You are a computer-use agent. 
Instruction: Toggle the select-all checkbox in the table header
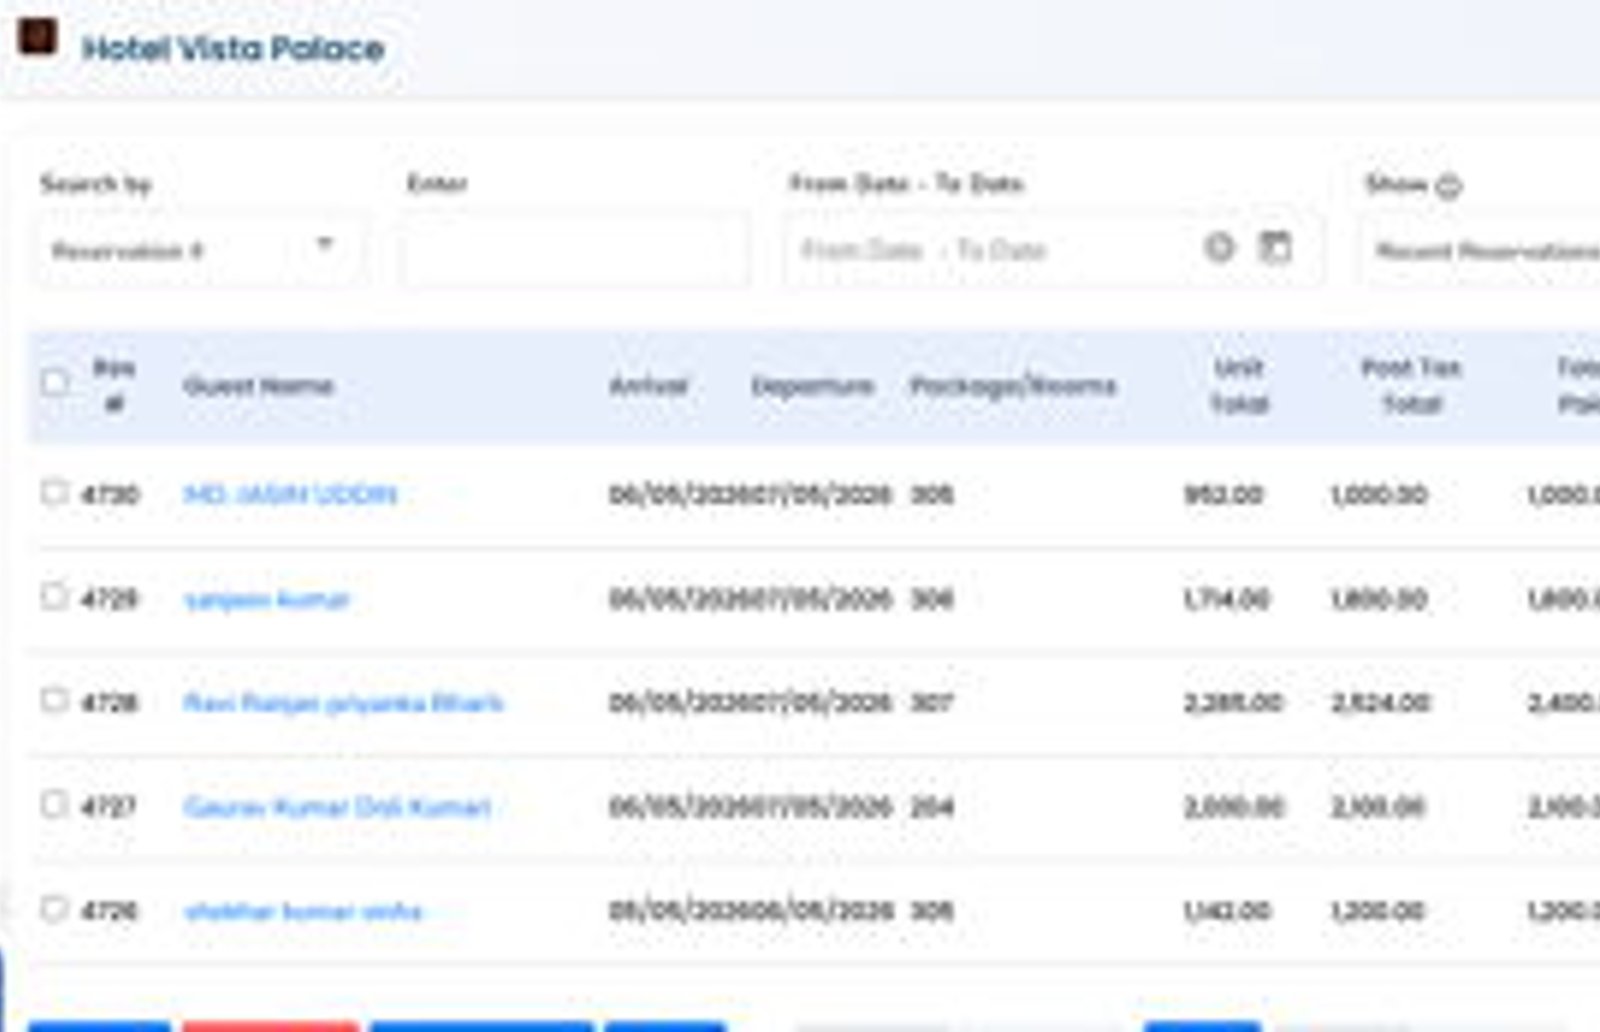55,382
